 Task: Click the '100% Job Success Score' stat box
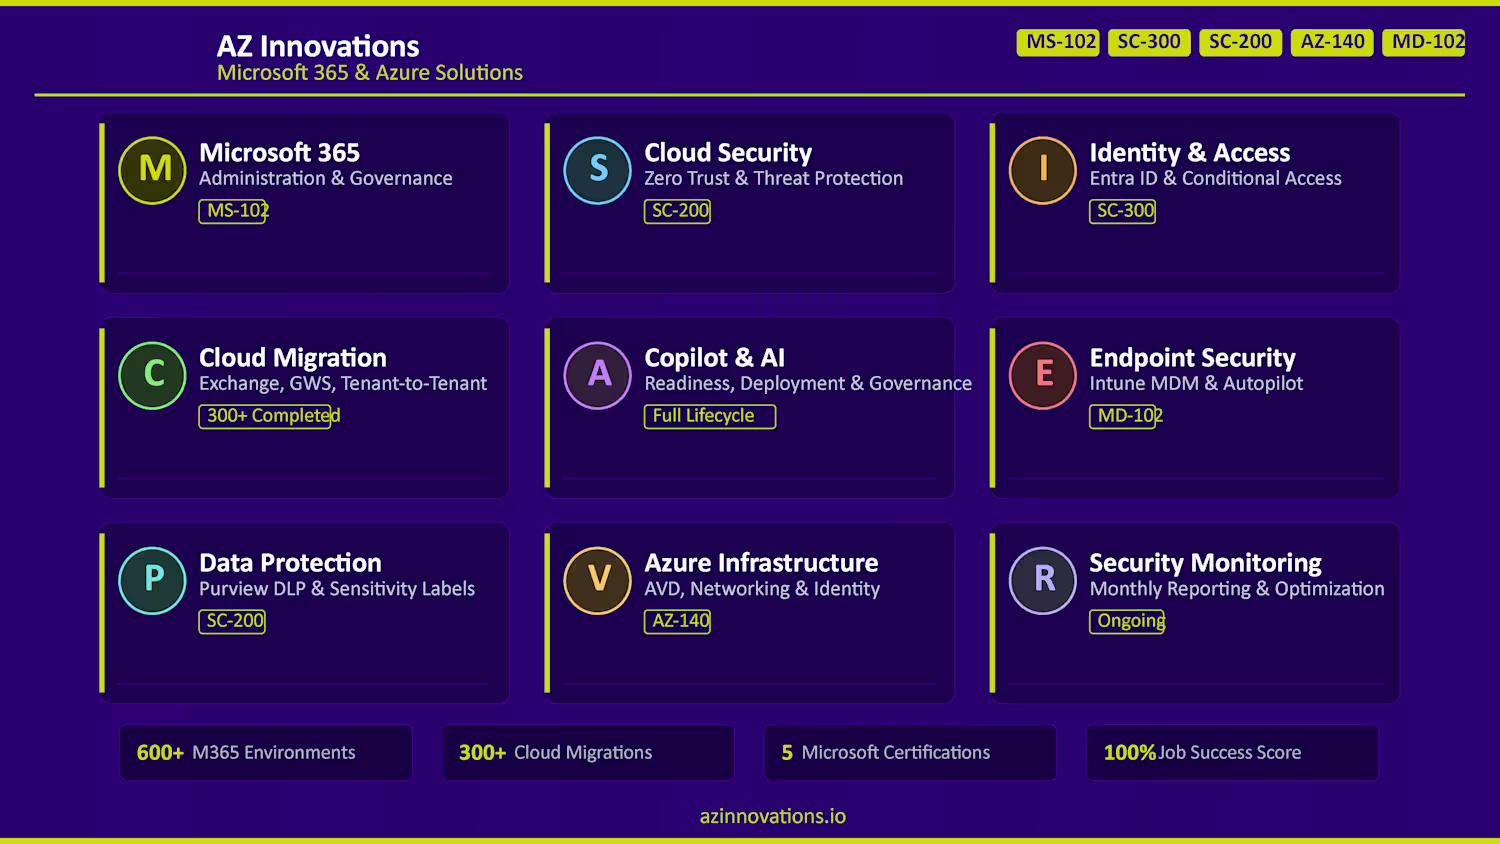(1232, 752)
